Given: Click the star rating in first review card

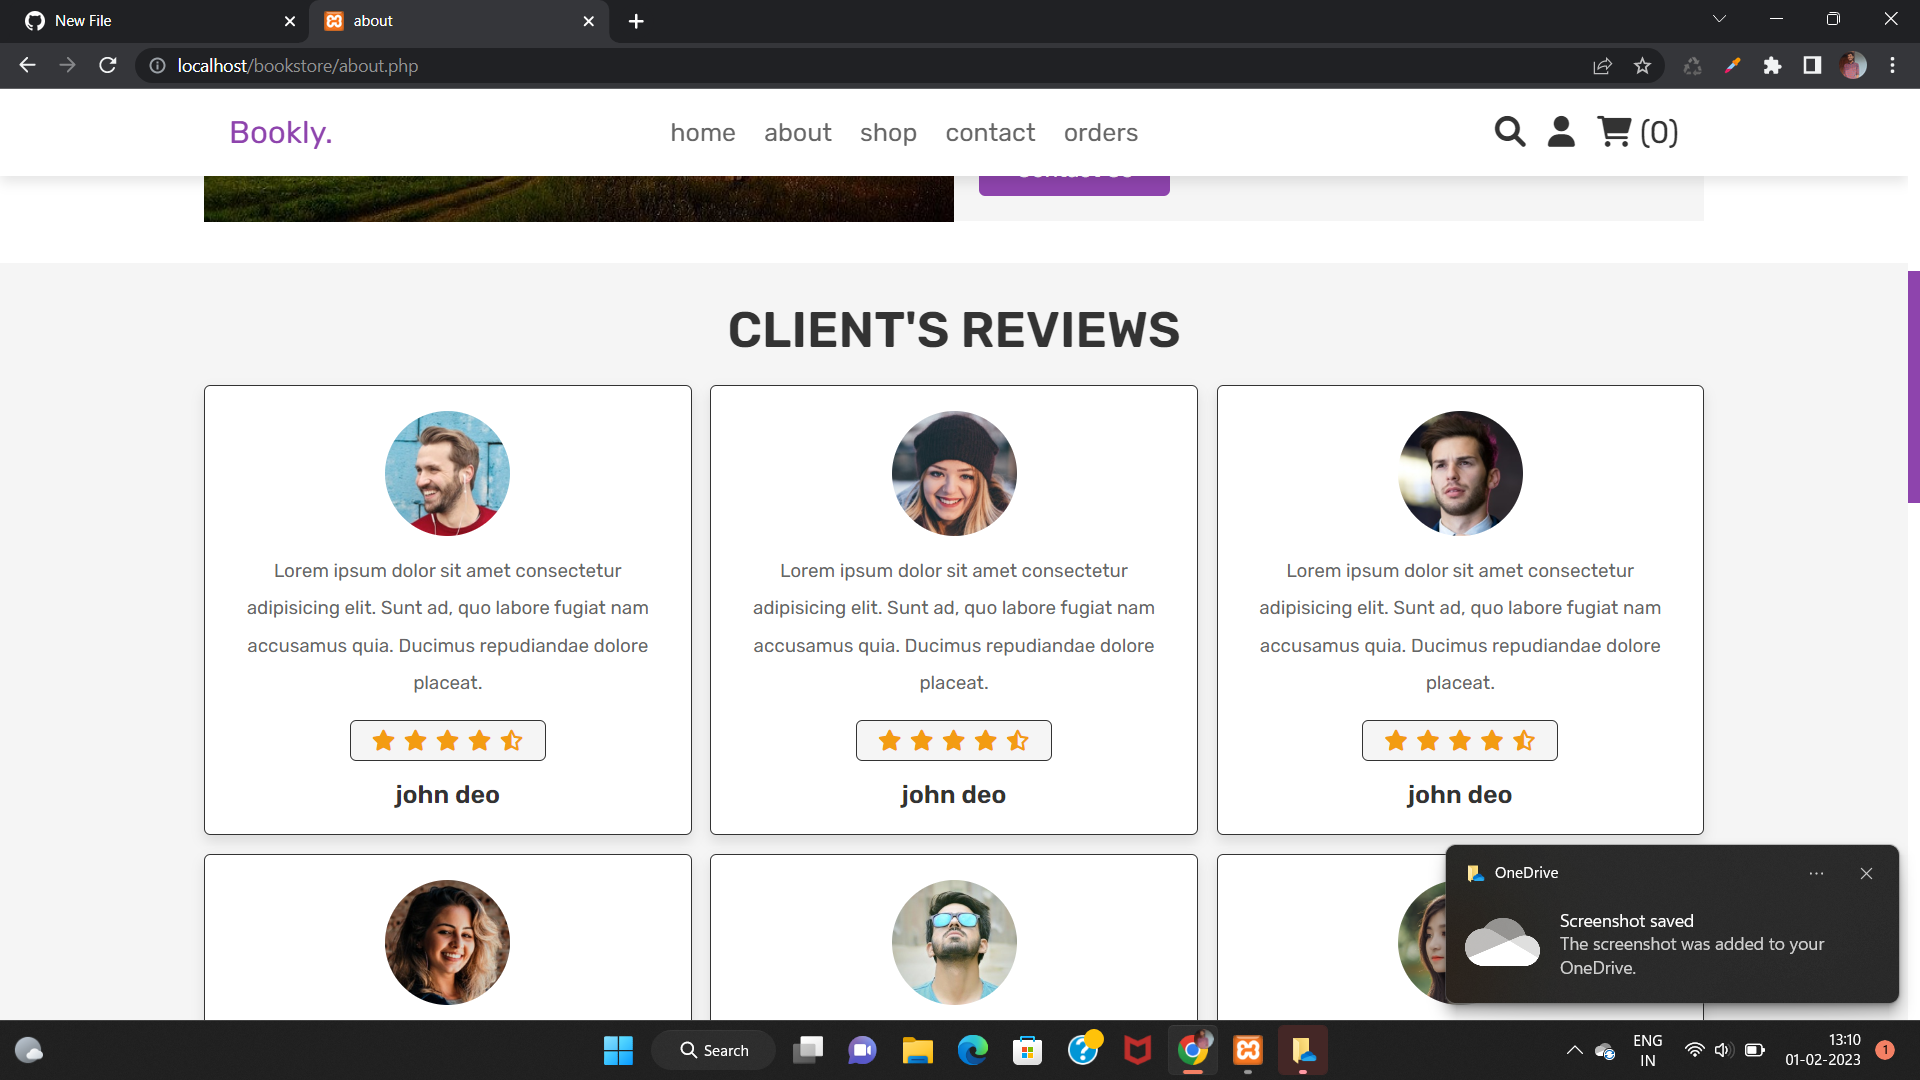Looking at the screenshot, I should click(447, 740).
